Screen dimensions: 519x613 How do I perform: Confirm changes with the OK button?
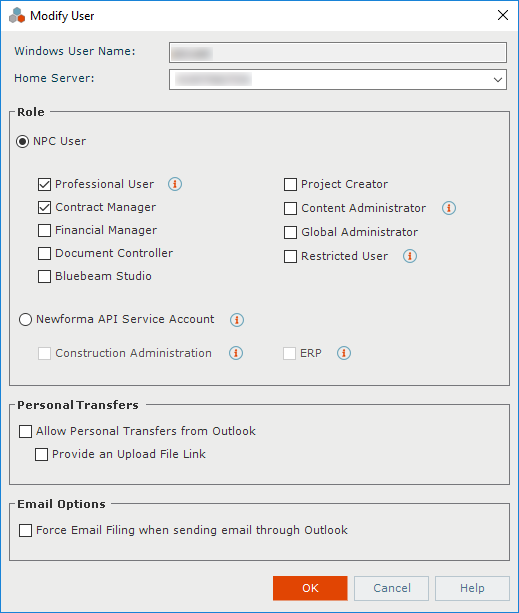310,588
